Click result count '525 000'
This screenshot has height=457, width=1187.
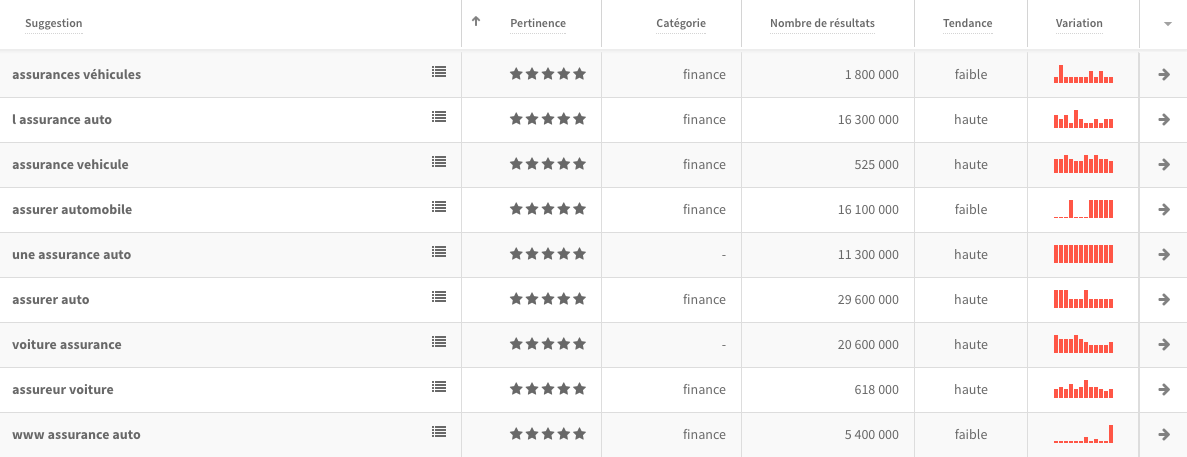click(x=878, y=164)
